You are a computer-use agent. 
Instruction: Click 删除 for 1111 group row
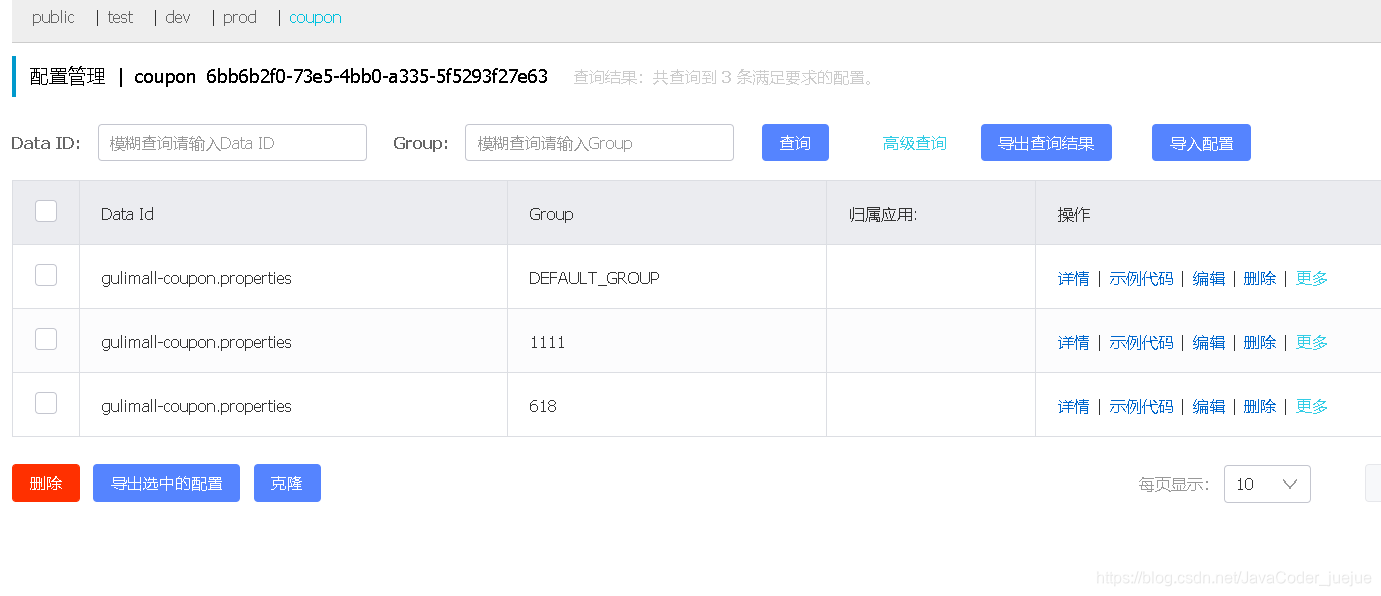pyautogui.click(x=1260, y=342)
